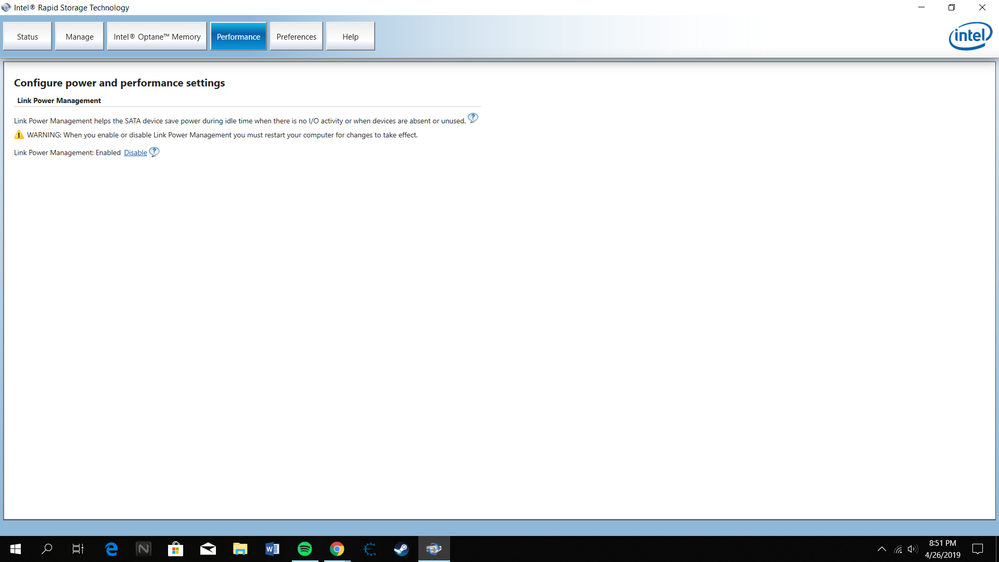Image resolution: width=999 pixels, height=562 pixels.
Task: Switch to Google Chrome in taskbar
Action: (x=337, y=549)
